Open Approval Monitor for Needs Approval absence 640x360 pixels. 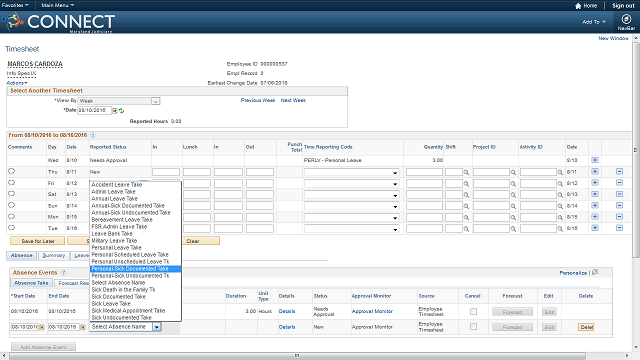tap(372, 311)
